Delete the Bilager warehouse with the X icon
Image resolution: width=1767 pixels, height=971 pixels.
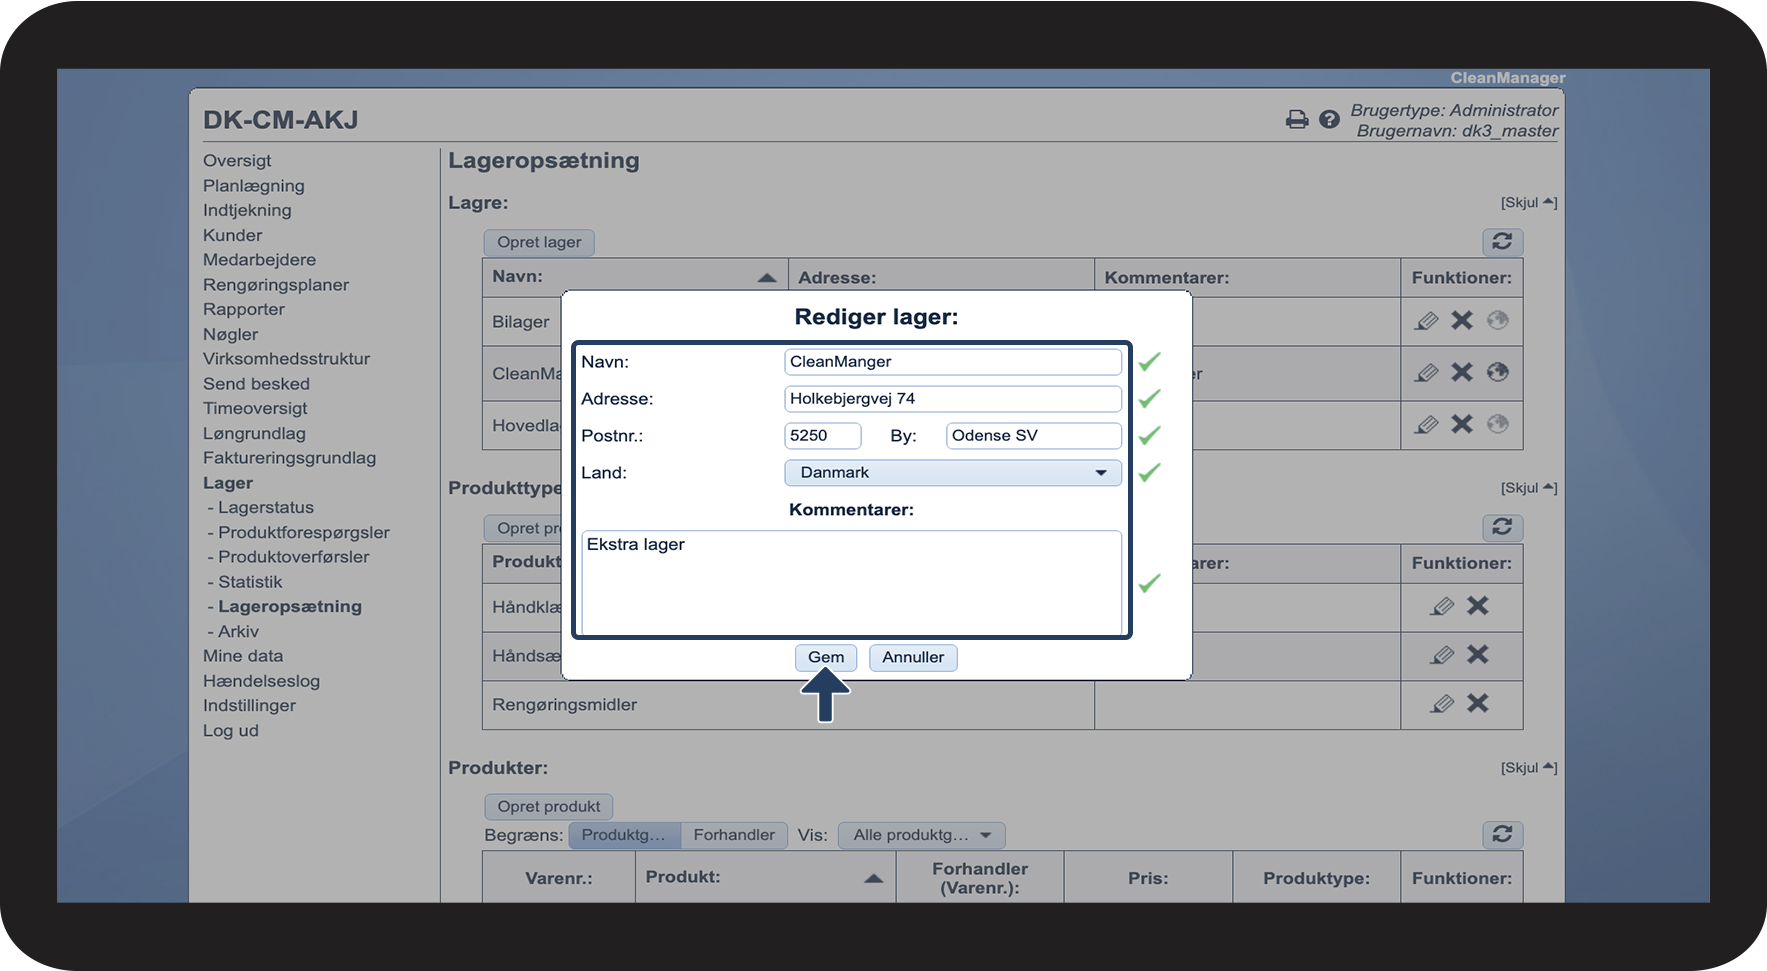pos(1462,321)
